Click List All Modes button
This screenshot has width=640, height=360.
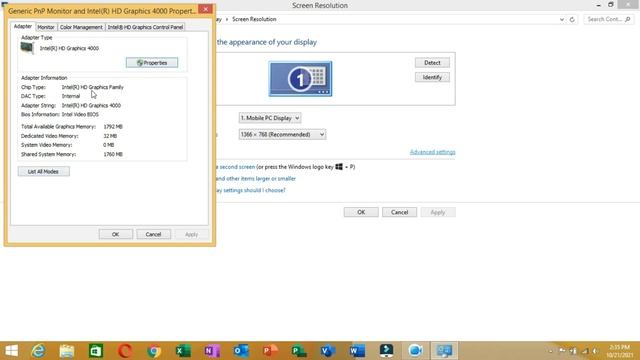44,171
